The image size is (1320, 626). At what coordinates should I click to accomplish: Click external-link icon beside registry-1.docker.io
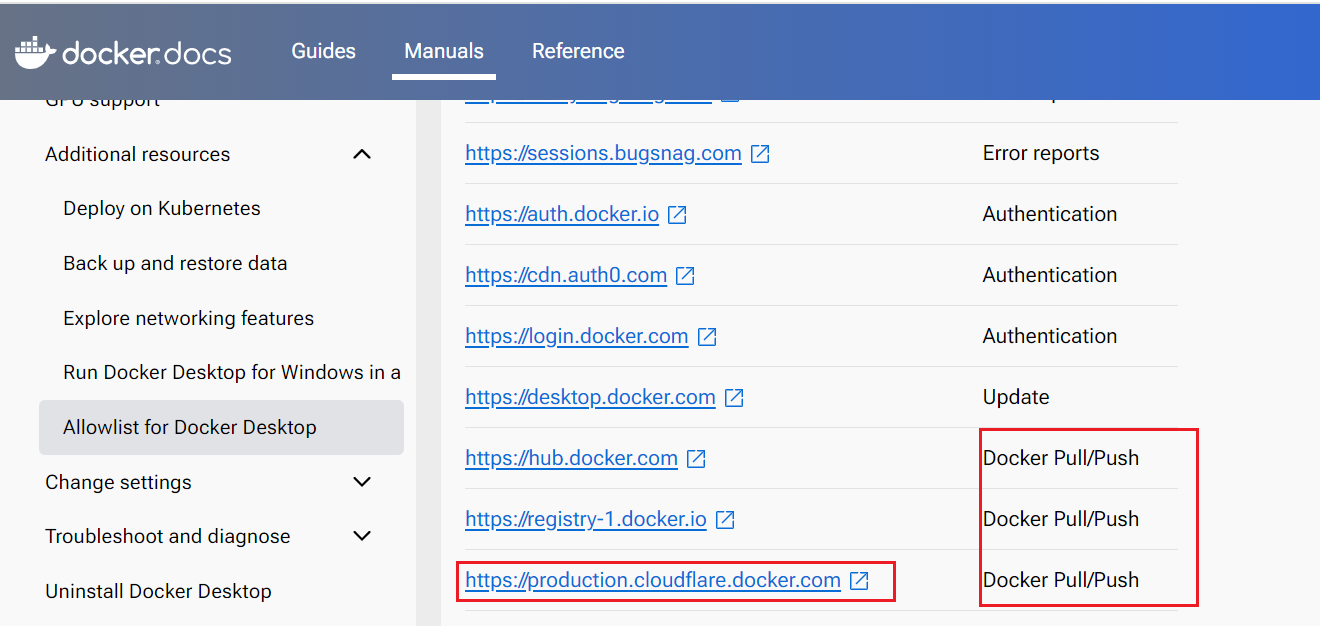pyautogui.click(x=725, y=520)
